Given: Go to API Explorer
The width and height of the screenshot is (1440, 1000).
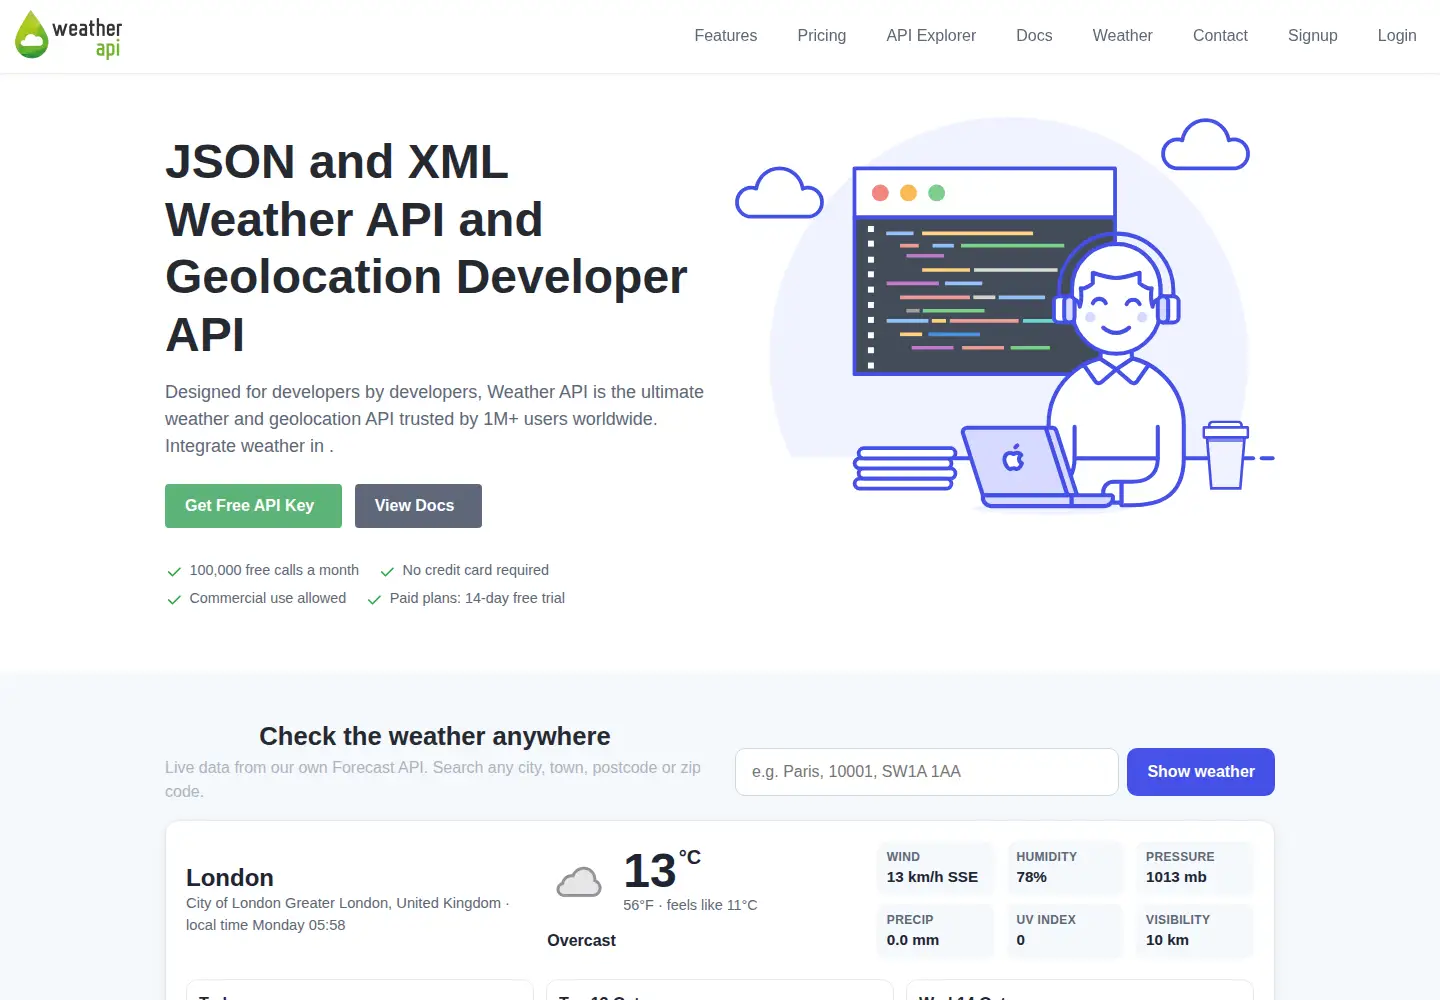Looking at the screenshot, I should point(931,36).
